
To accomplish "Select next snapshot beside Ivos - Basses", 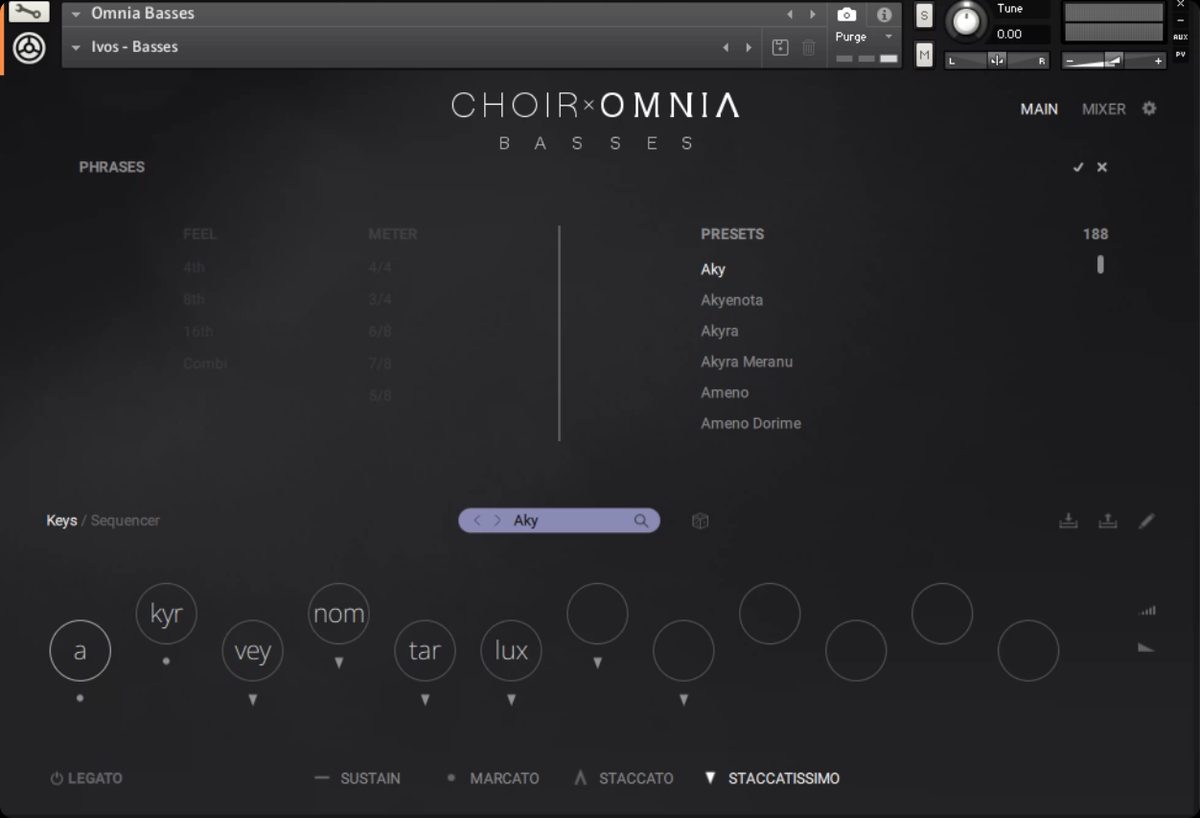I will 749,47.
